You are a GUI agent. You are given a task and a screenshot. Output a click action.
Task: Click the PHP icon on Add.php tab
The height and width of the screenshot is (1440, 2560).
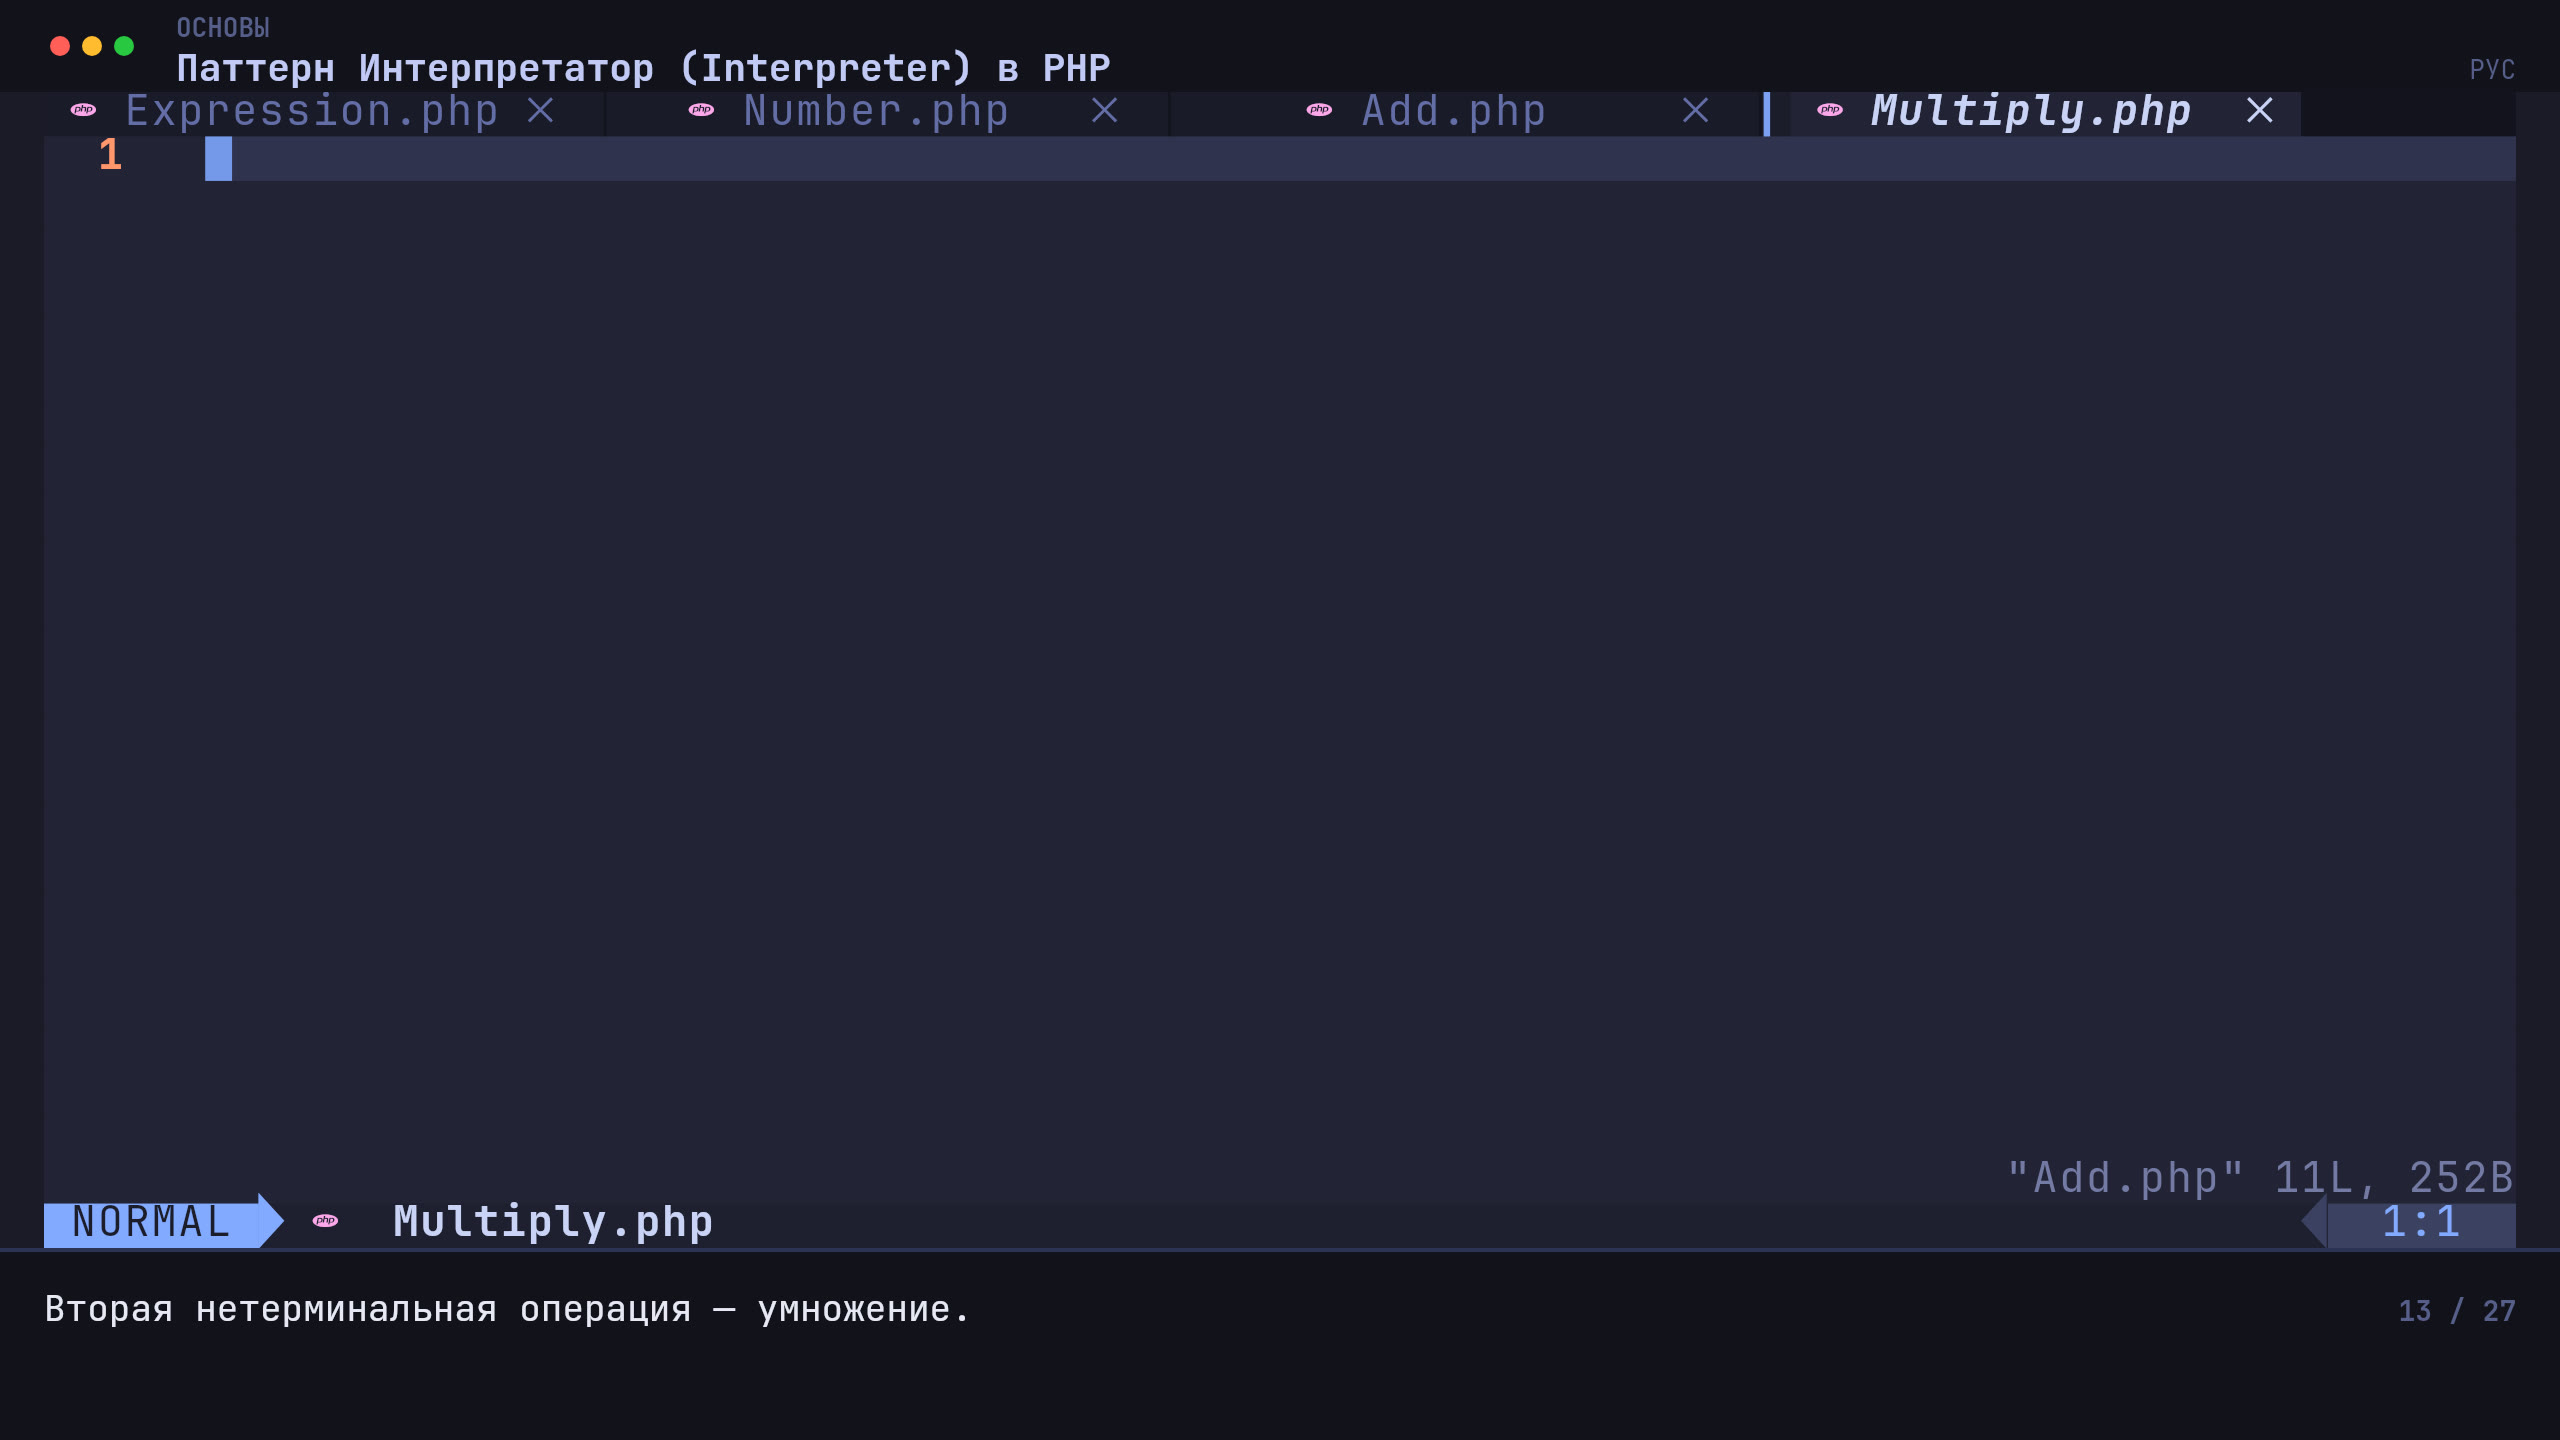(x=1319, y=110)
